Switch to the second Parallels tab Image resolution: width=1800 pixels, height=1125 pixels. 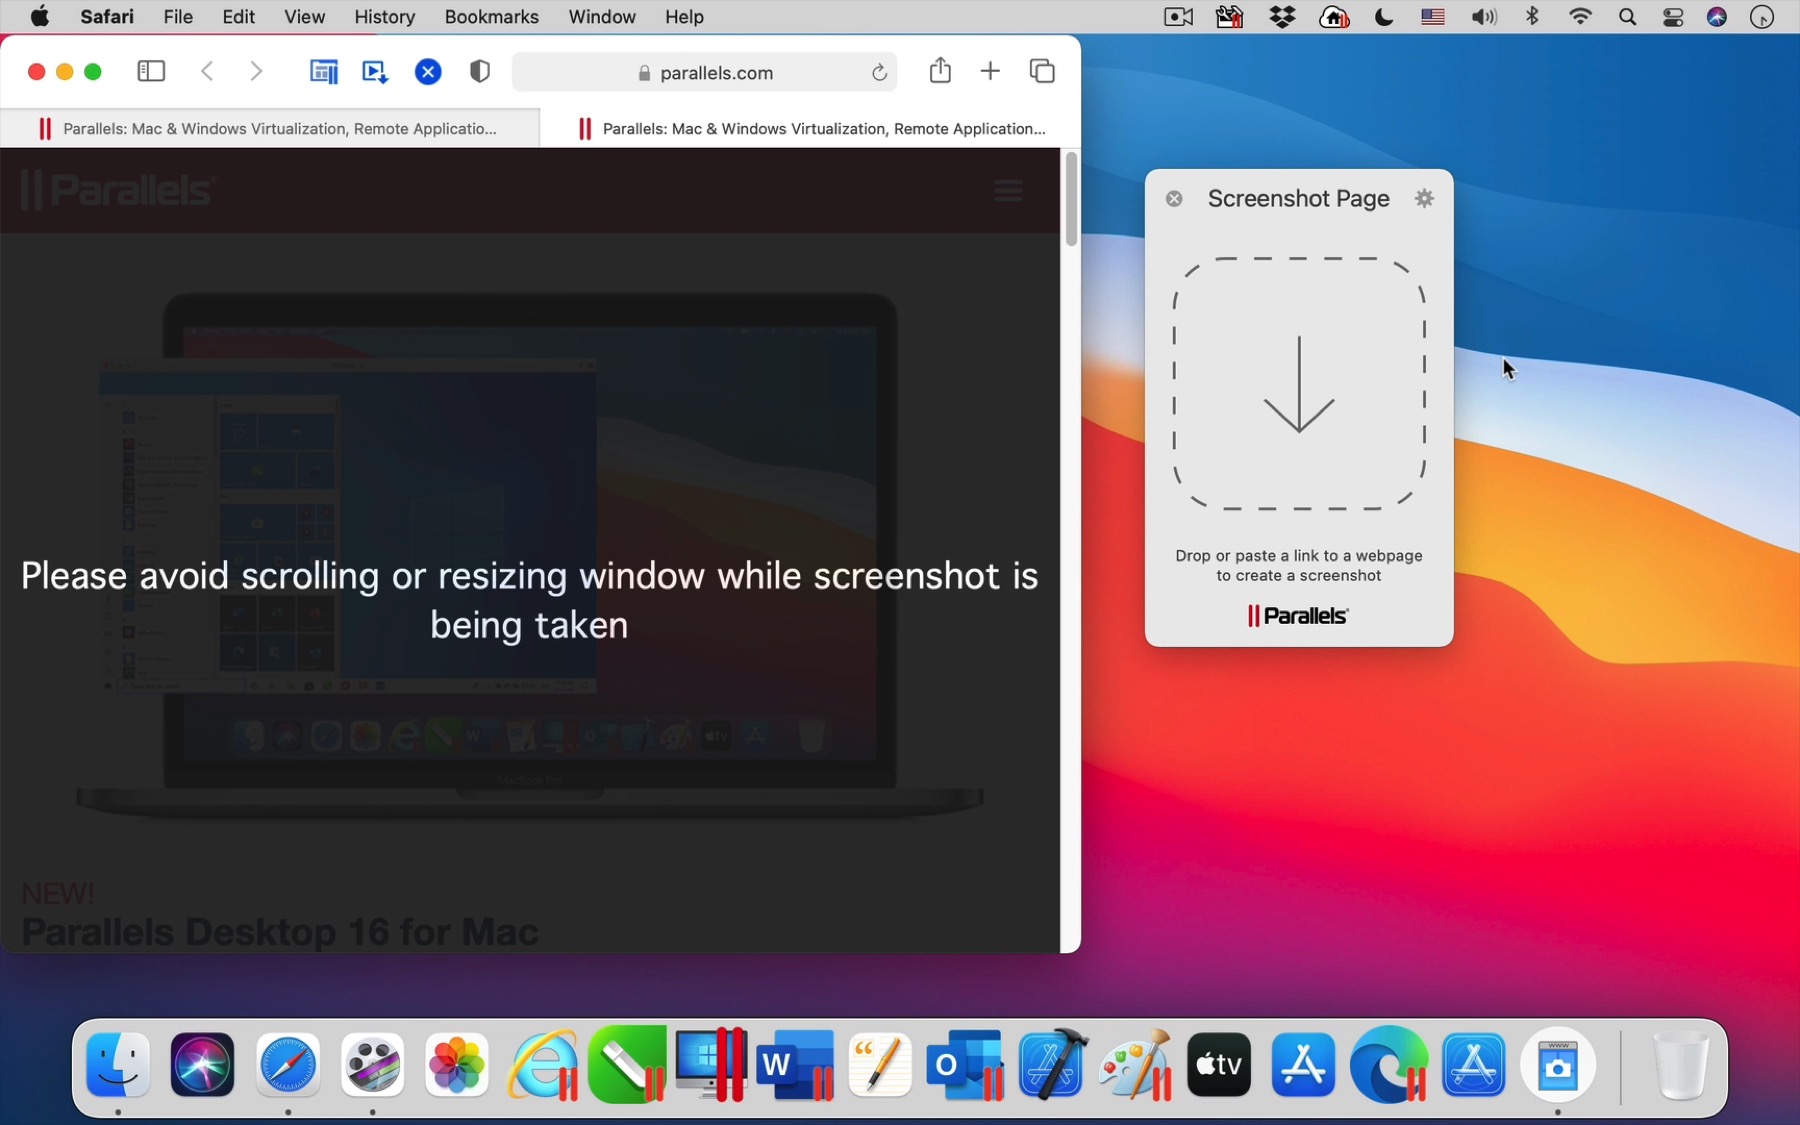(812, 128)
